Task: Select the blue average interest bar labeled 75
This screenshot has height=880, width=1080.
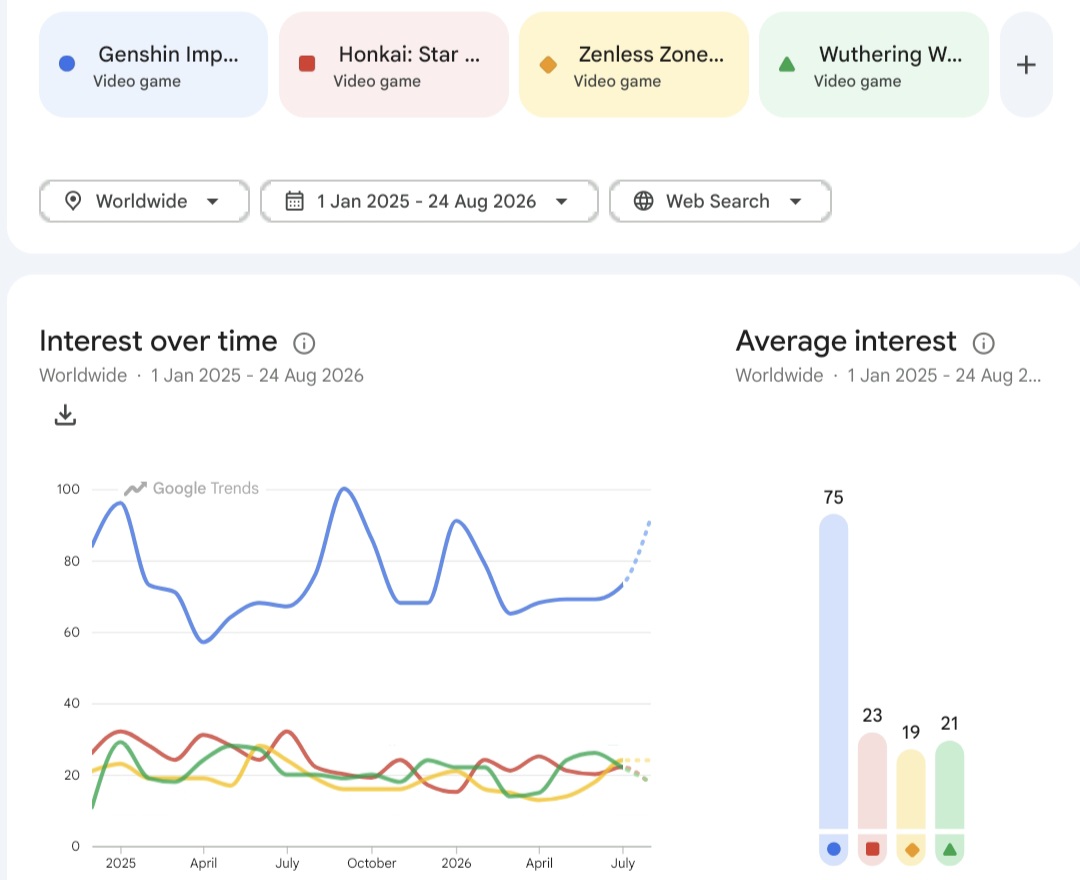Action: pos(833,671)
